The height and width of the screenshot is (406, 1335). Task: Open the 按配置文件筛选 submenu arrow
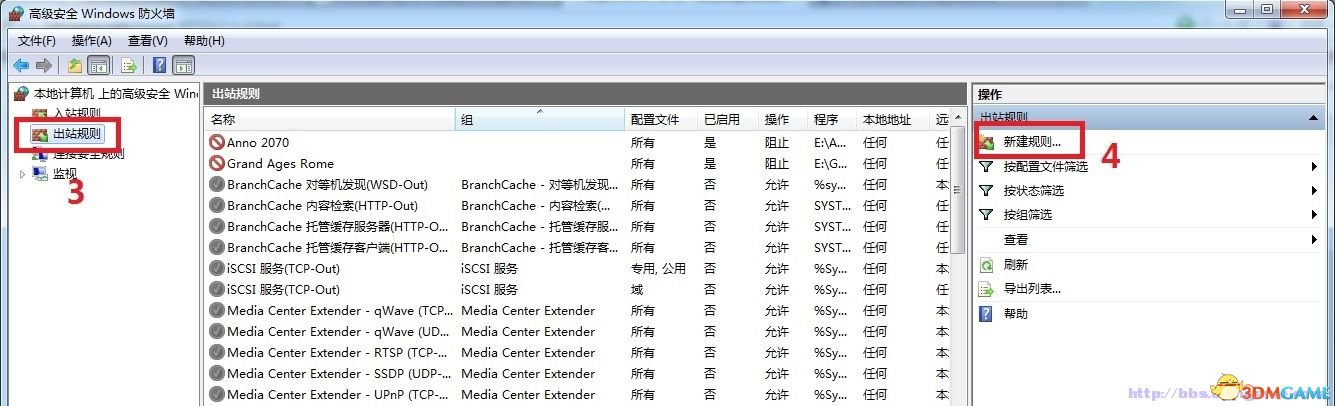coord(1313,167)
